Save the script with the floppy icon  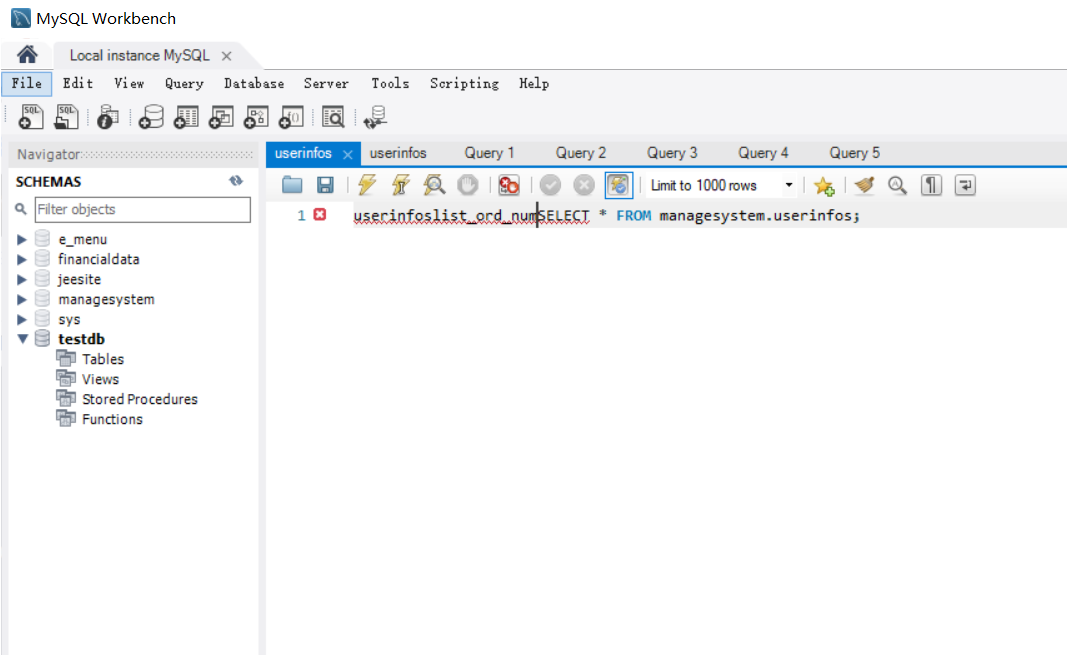(325, 185)
